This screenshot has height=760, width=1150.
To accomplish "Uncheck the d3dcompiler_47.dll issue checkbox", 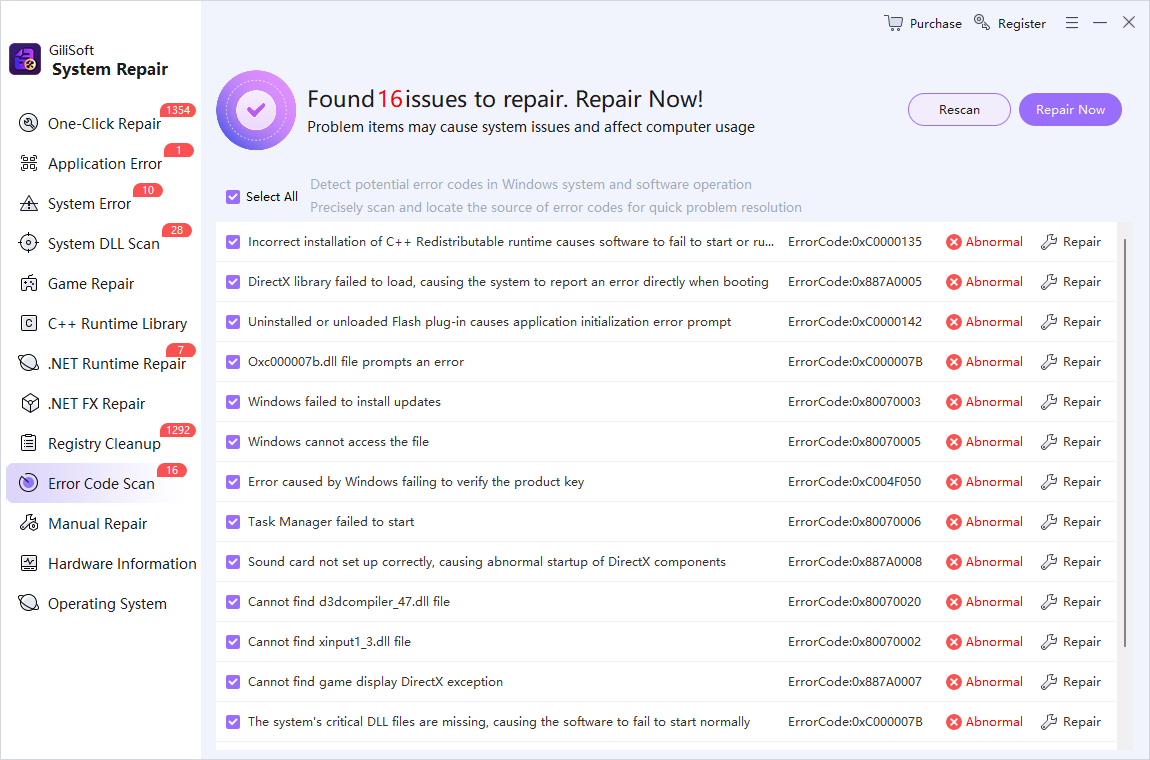I will click(x=233, y=602).
